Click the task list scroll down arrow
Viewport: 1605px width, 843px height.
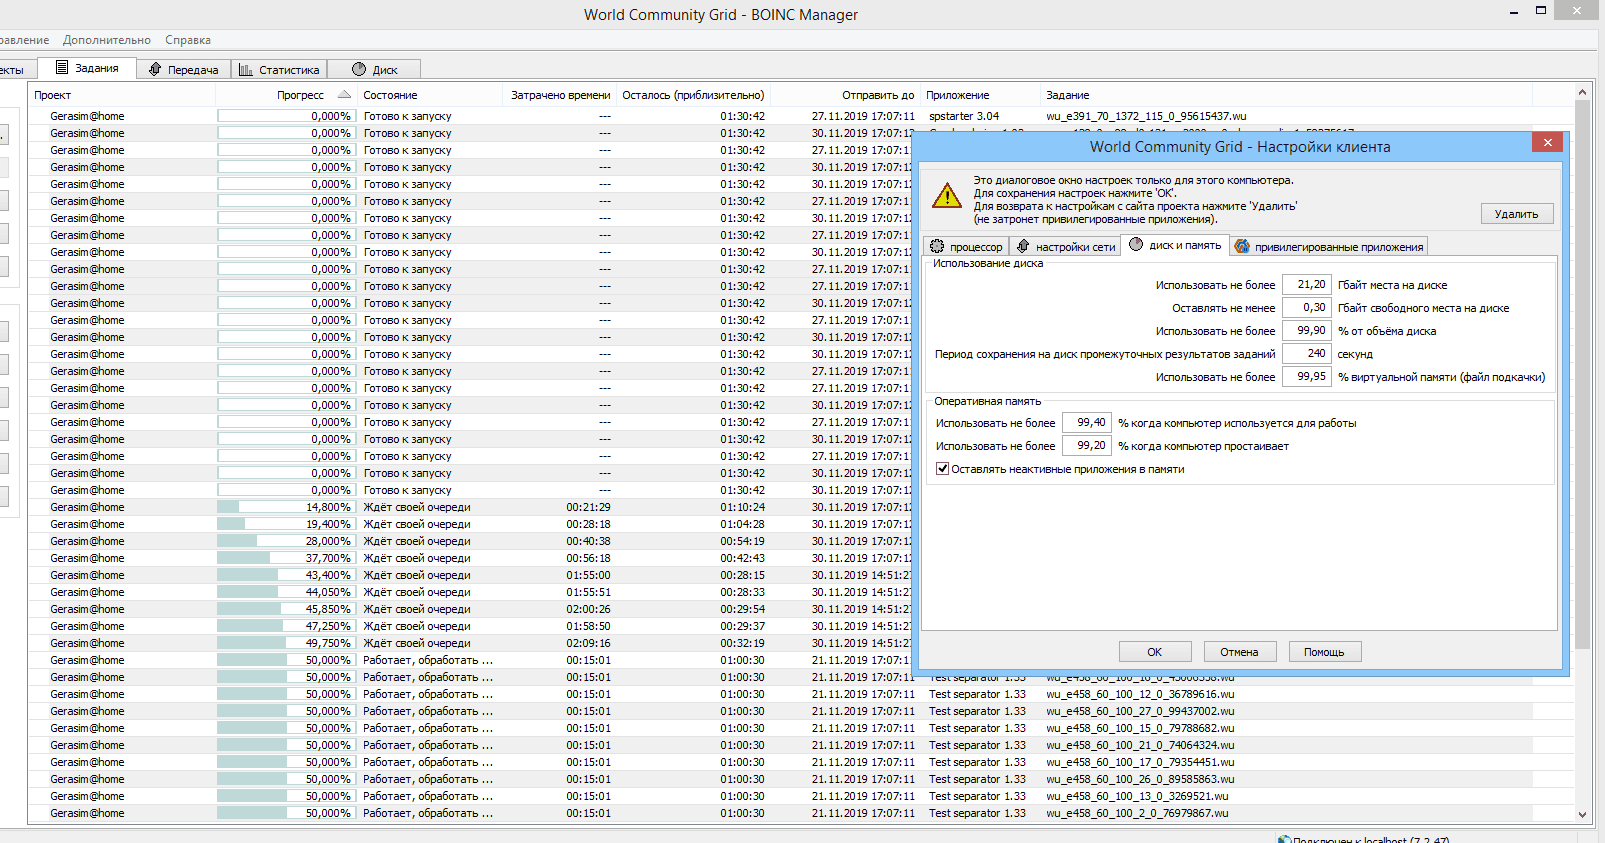1582,814
